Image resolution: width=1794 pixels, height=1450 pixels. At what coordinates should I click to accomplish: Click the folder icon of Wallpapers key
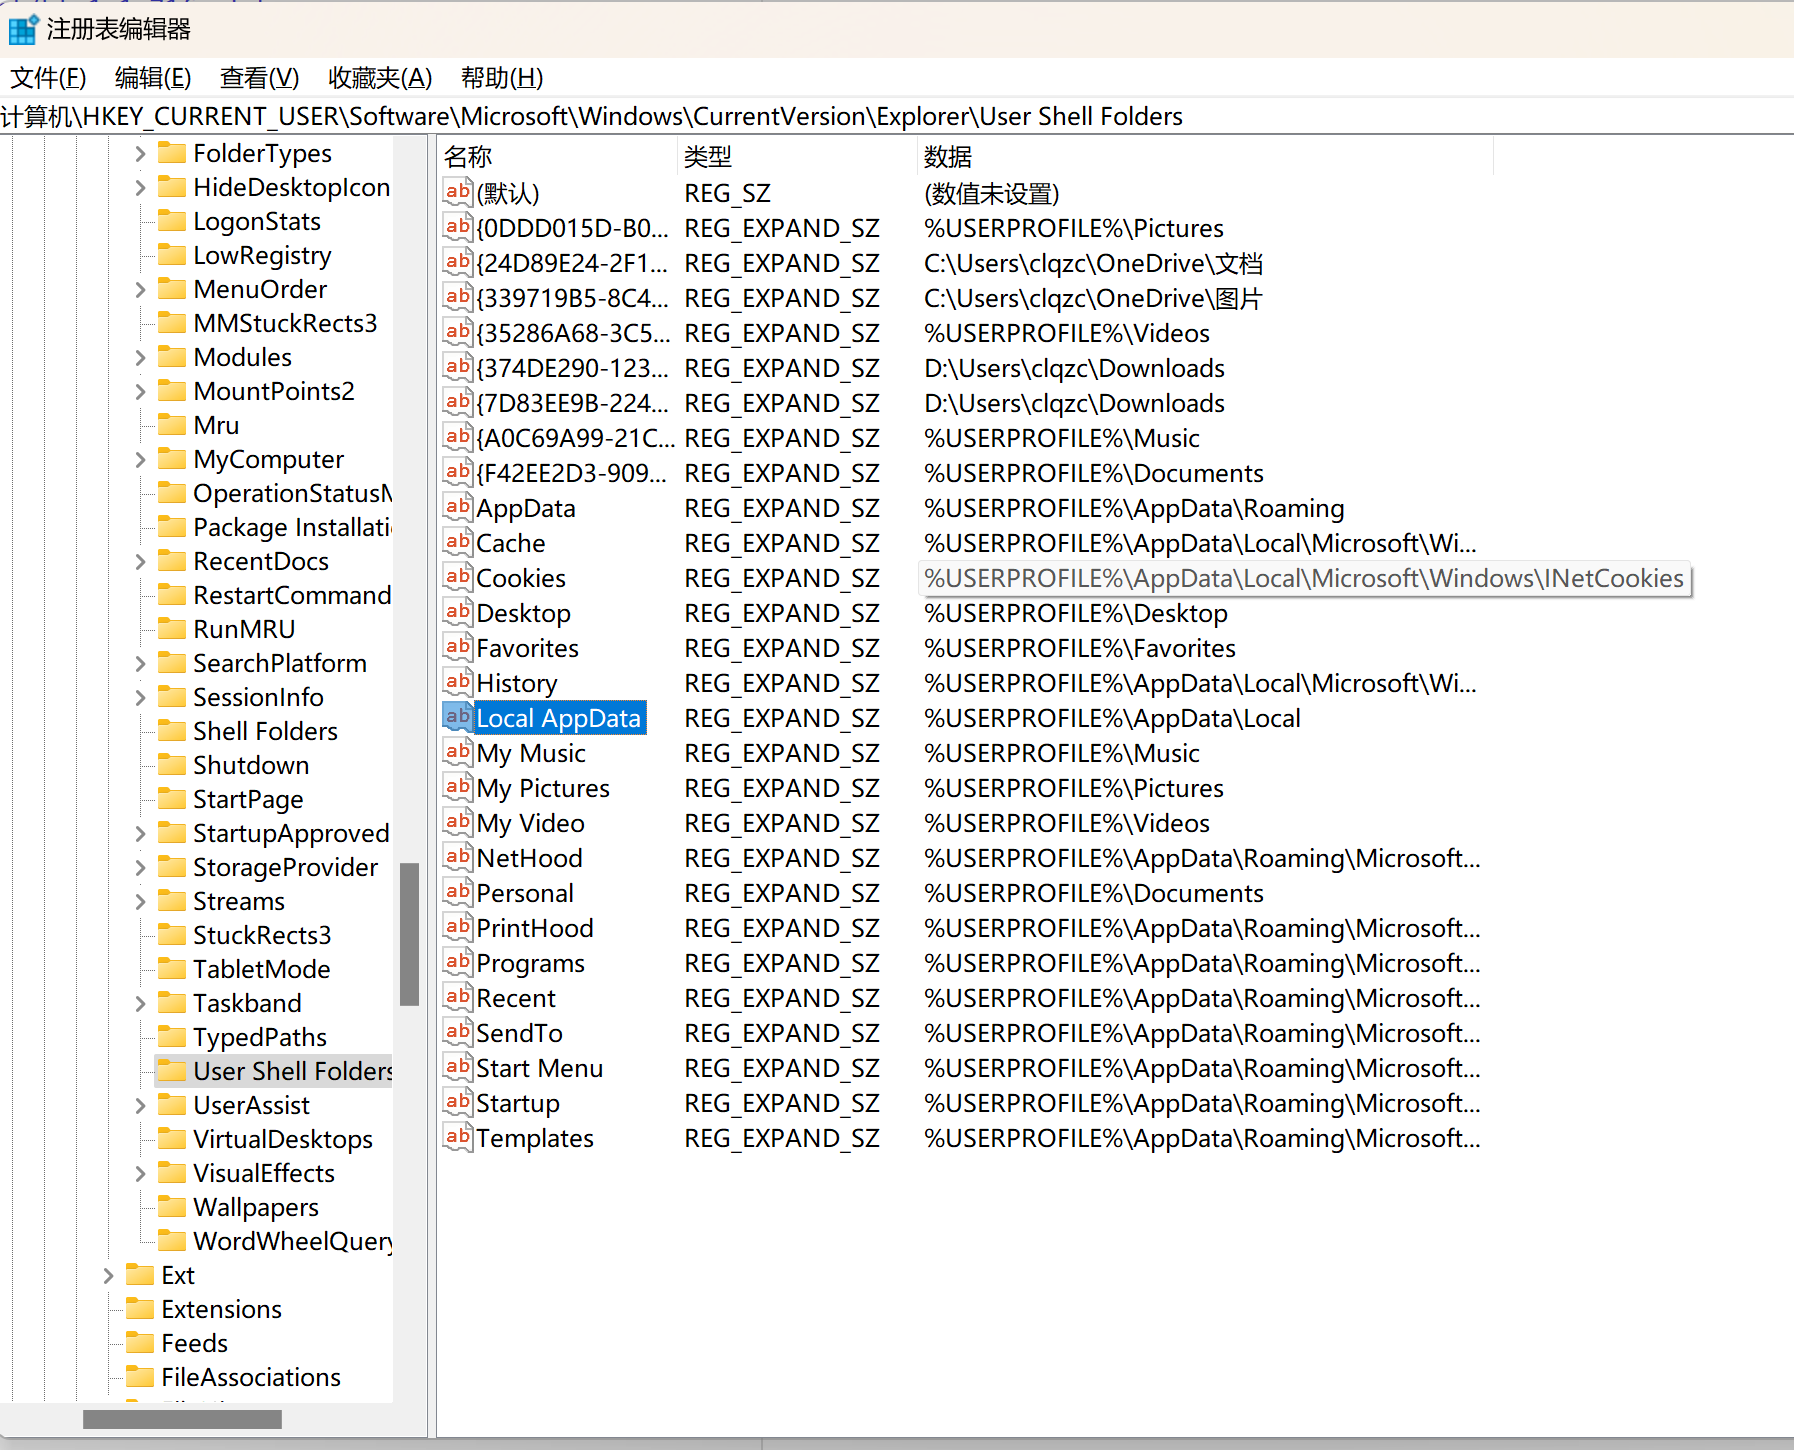tap(172, 1206)
